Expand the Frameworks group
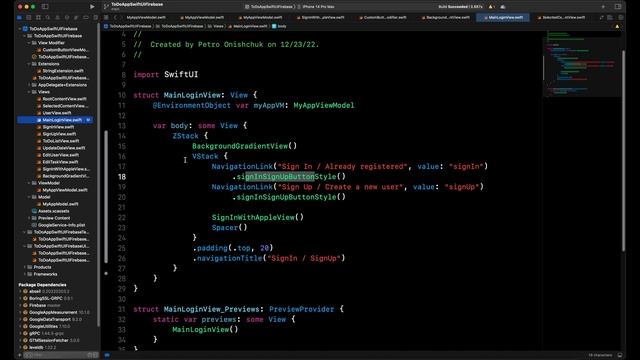This screenshot has height=360, width=640. pos(24,274)
